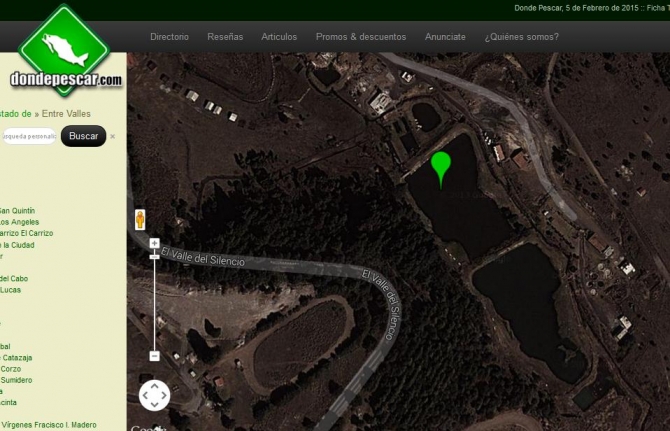Click the custom search input field

click(28, 136)
